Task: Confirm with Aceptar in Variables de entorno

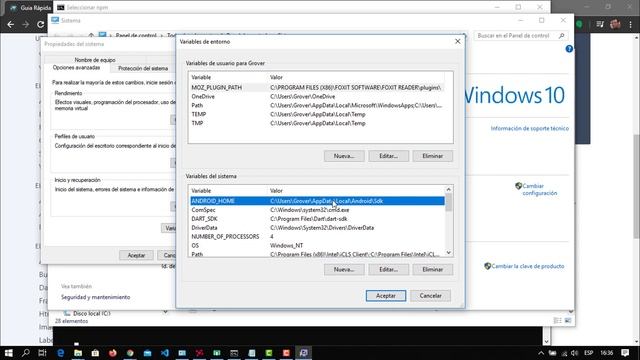Action: (x=386, y=296)
